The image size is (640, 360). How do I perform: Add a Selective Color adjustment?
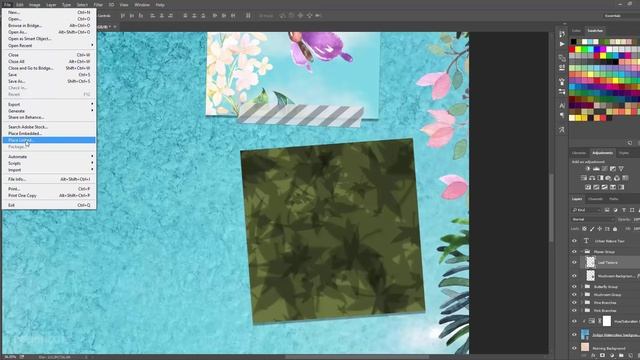613,187
